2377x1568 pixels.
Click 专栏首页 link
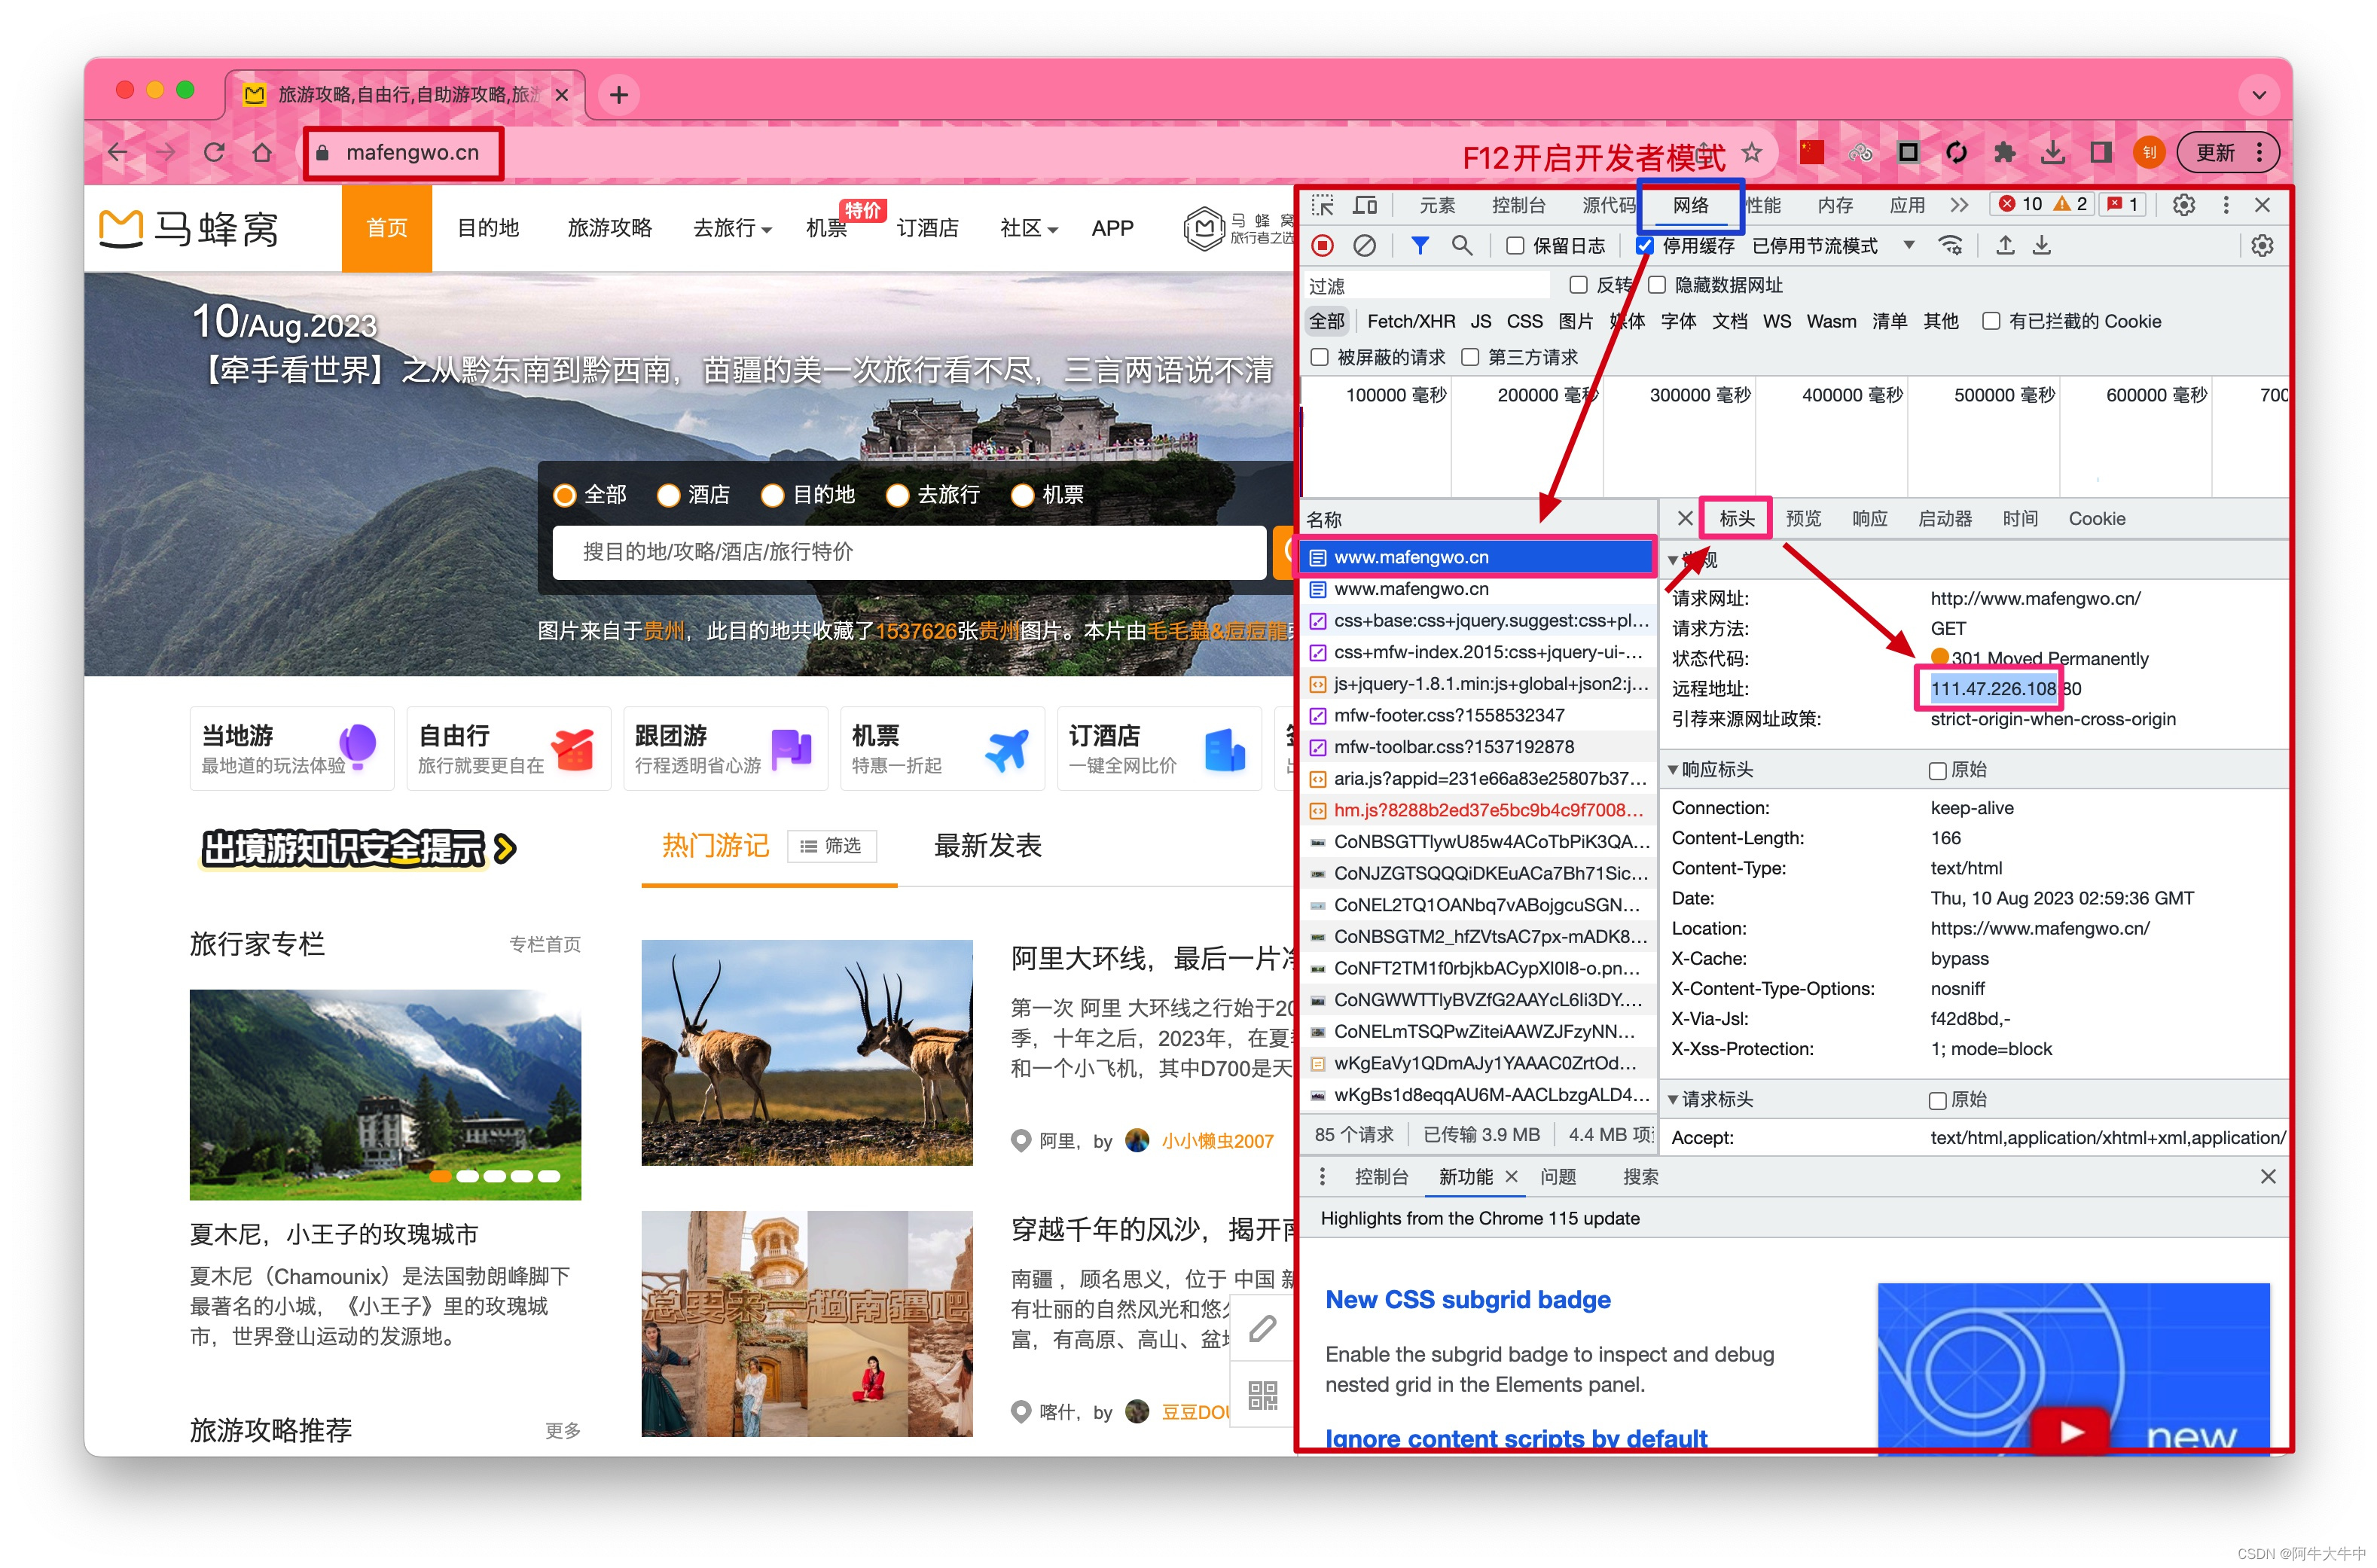[x=544, y=944]
